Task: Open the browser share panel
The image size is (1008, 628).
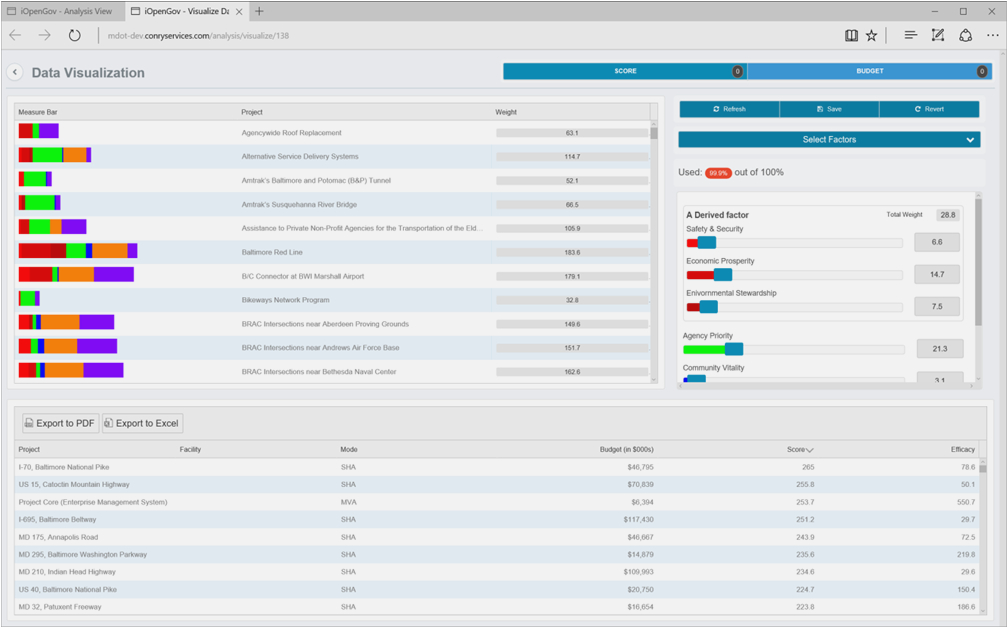Action: [x=966, y=35]
